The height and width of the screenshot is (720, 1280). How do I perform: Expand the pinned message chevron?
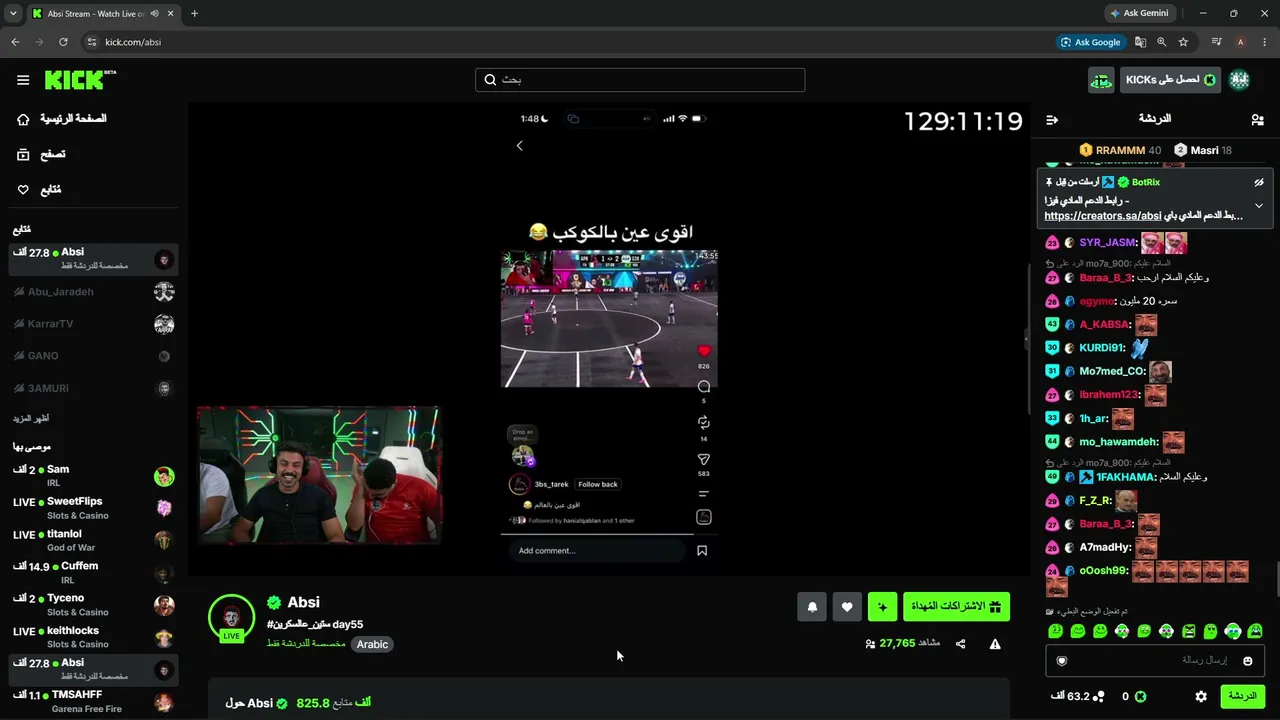[1259, 206]
